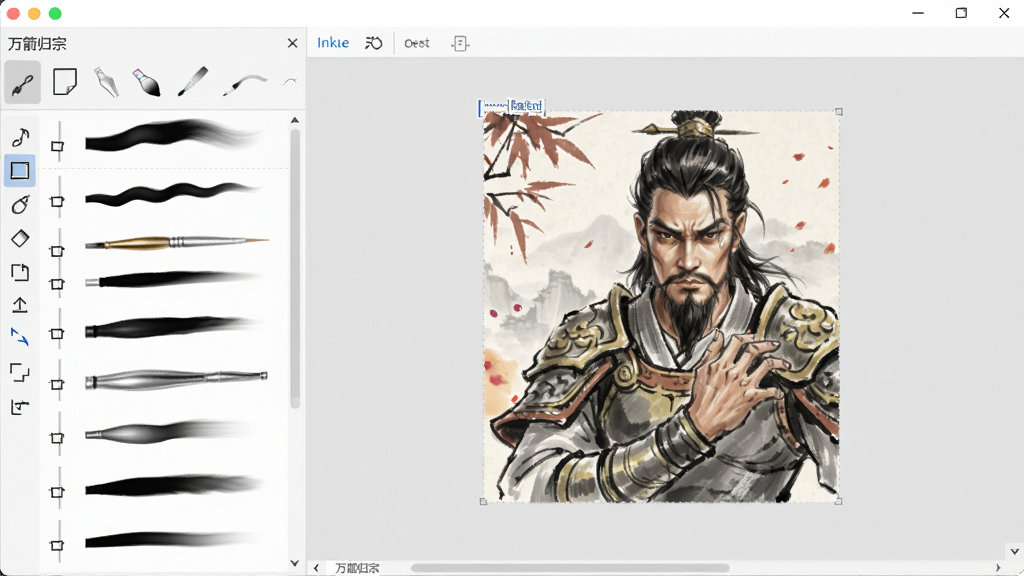Close the 万箭归宗 panel
Screen dimensions: 1024x576
point(293,43)
